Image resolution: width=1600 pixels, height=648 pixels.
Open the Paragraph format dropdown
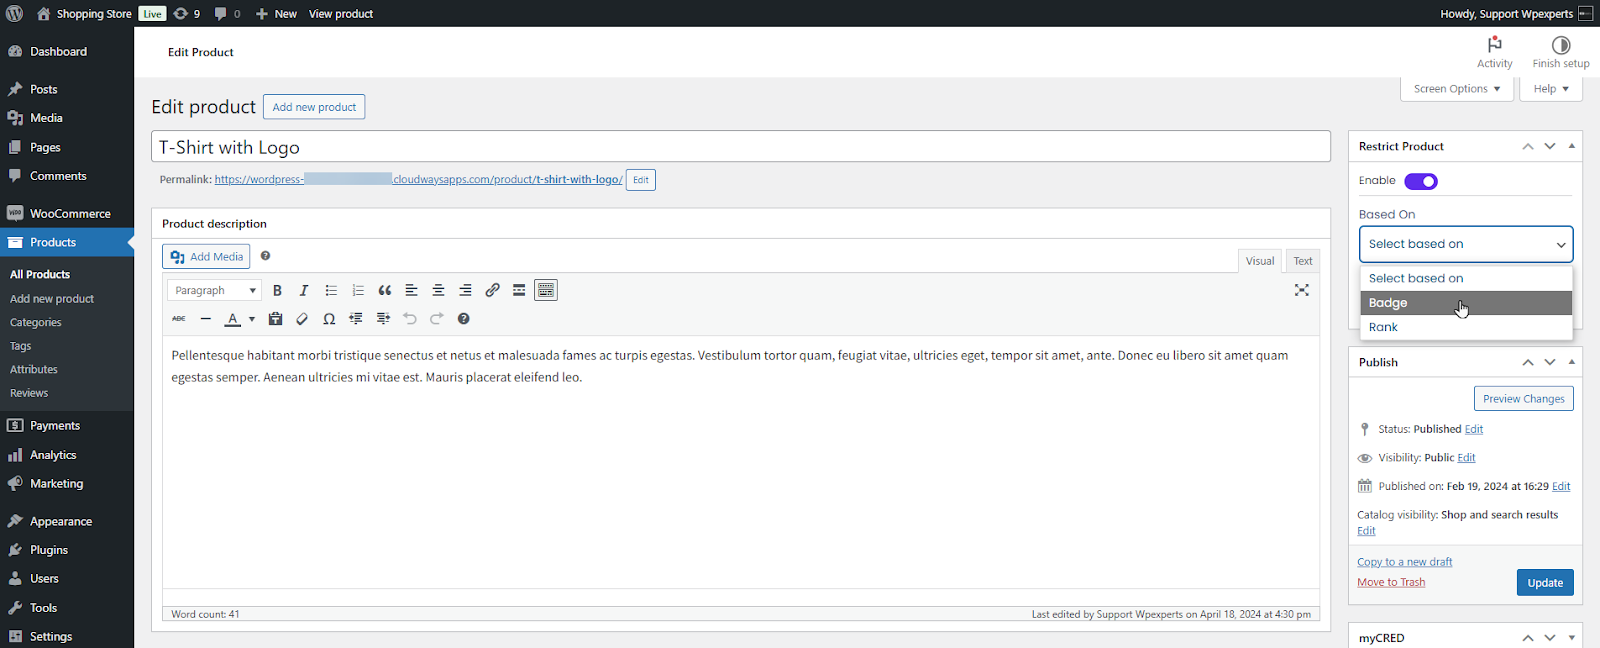tap(215, 291)
